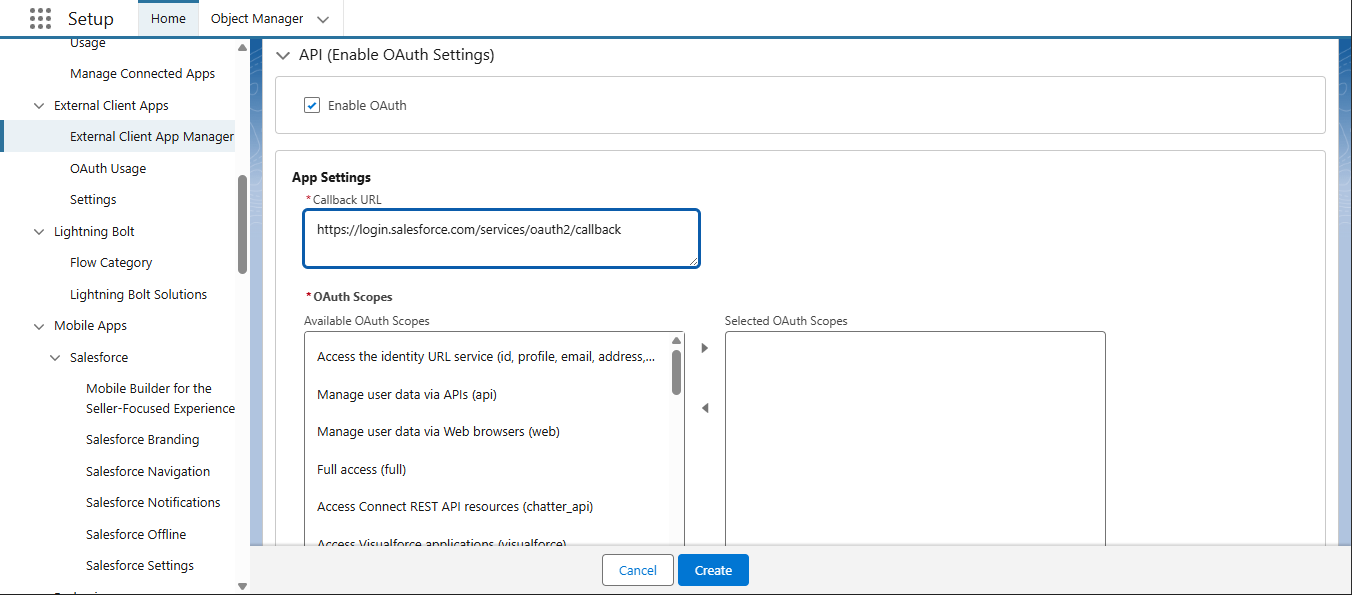Open the App Launcher grid icon

(40, 19)
